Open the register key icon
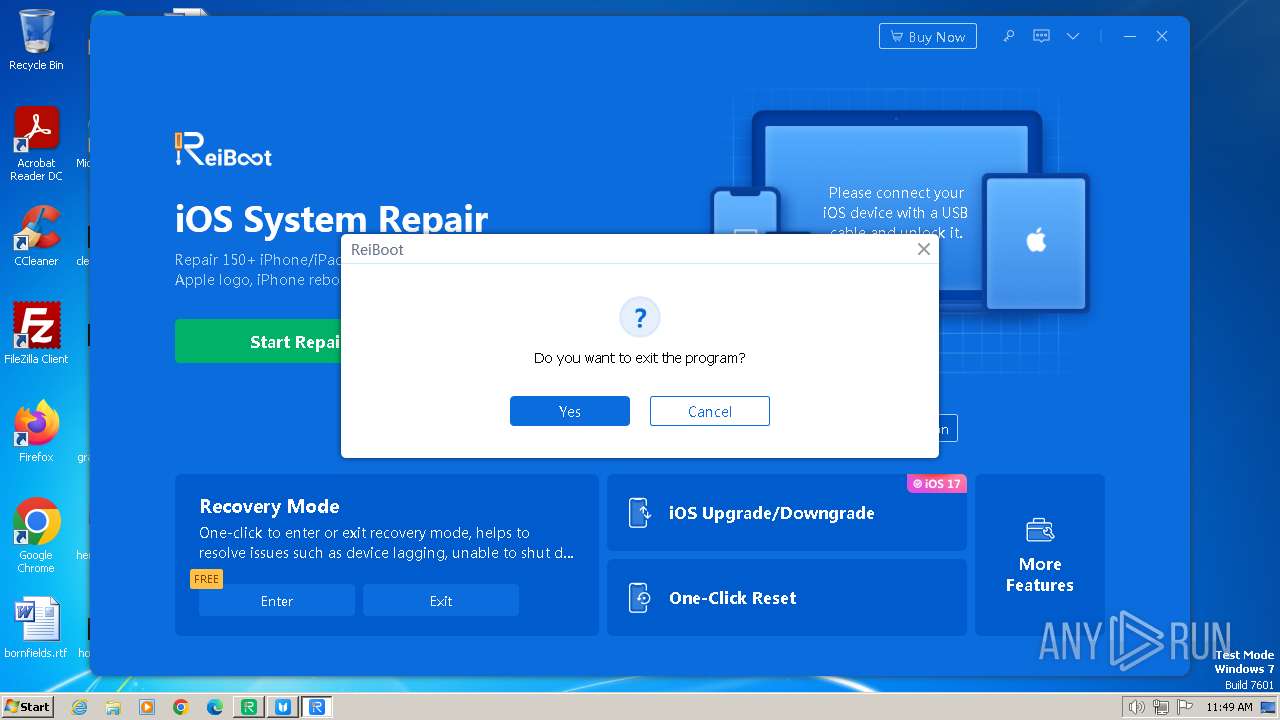The height and width of the screenshot is (720, 1280). pos(1009,36)
